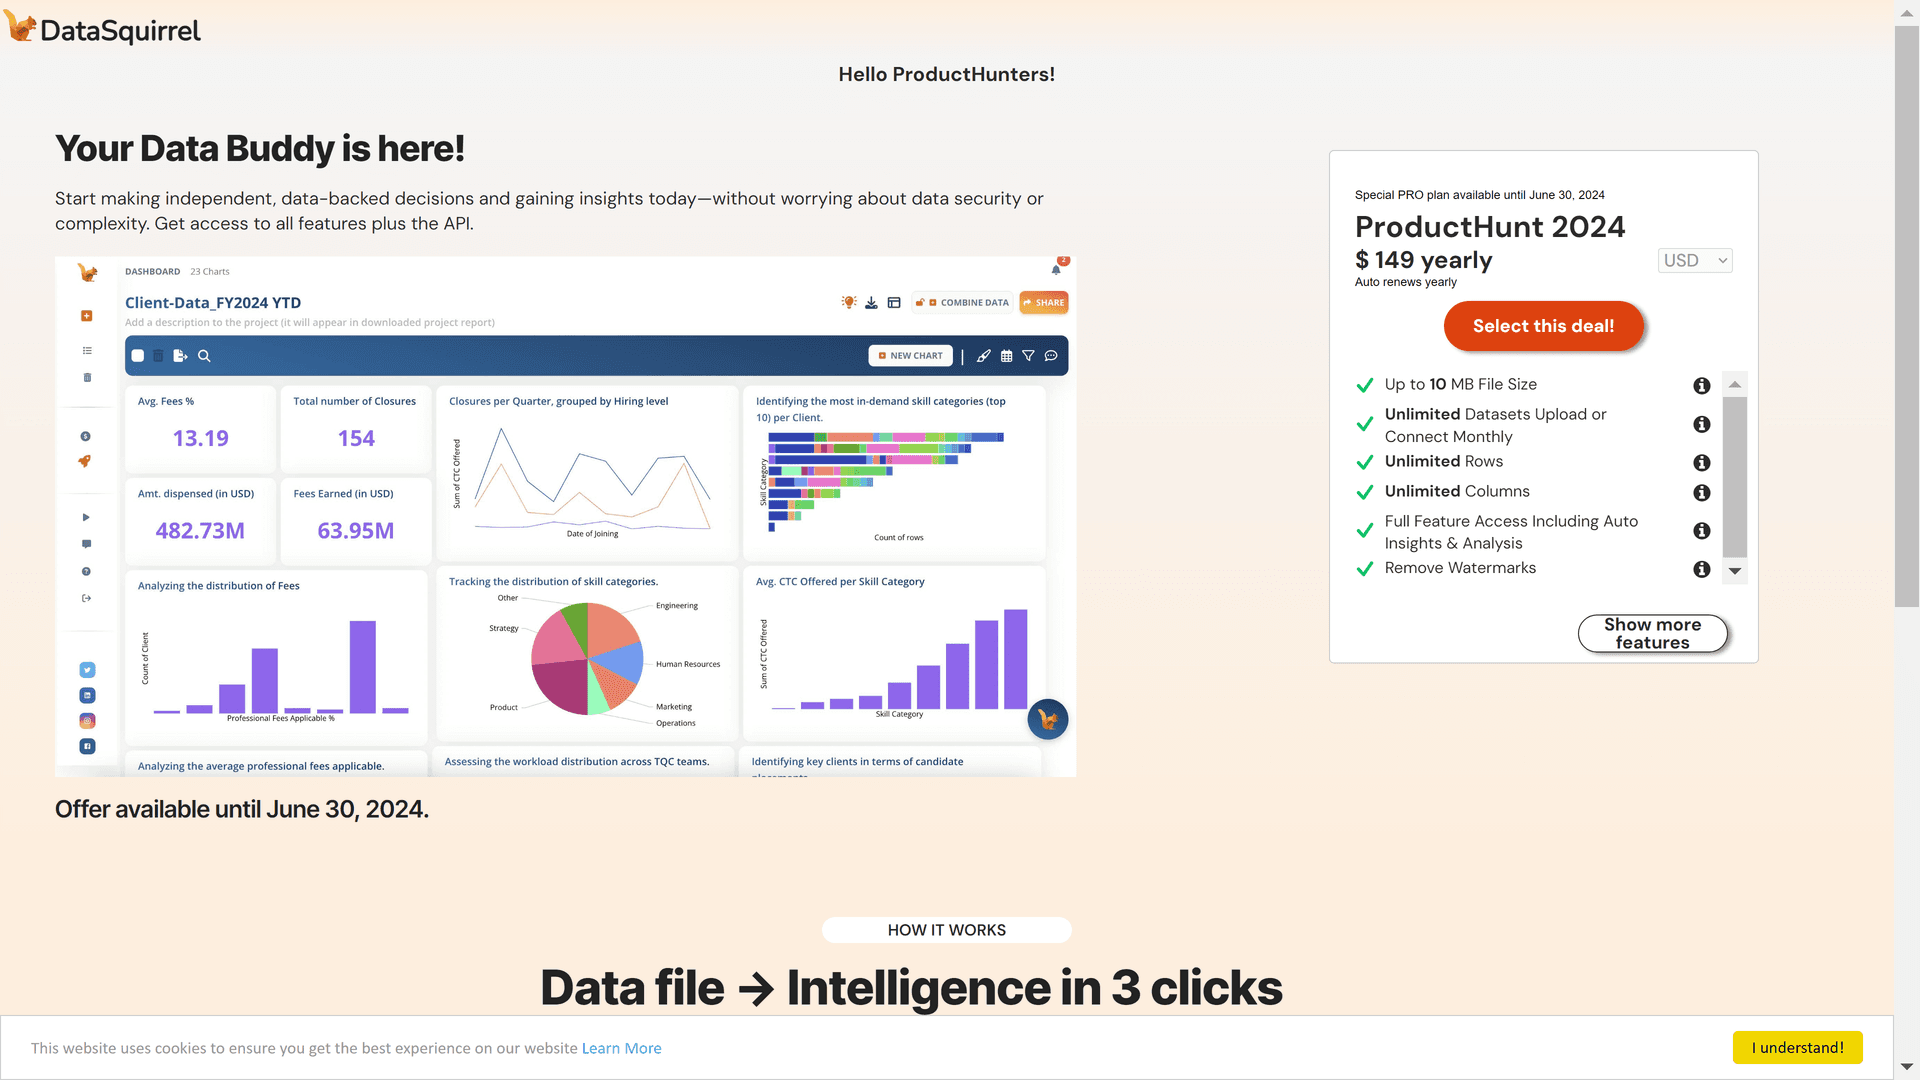
Task: View info on Remove Watermarks
Action: [1701, 569]
